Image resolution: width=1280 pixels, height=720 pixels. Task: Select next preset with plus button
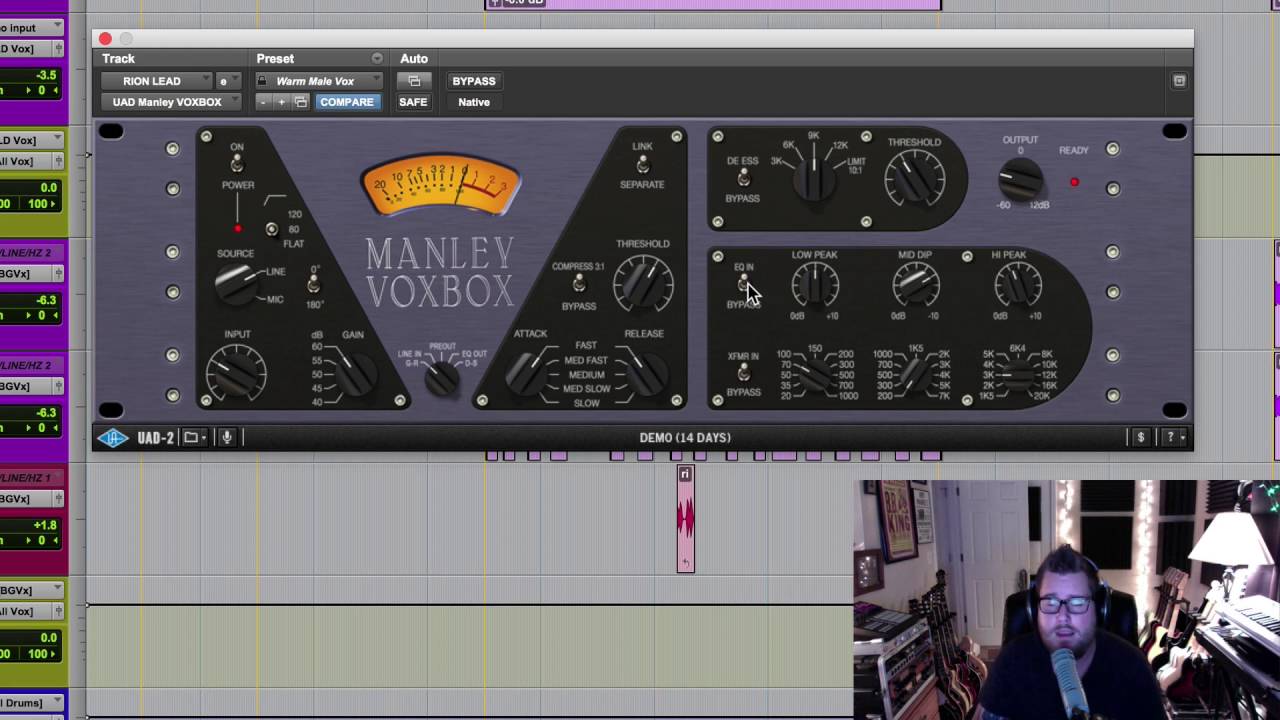click(x=281, y=102)
